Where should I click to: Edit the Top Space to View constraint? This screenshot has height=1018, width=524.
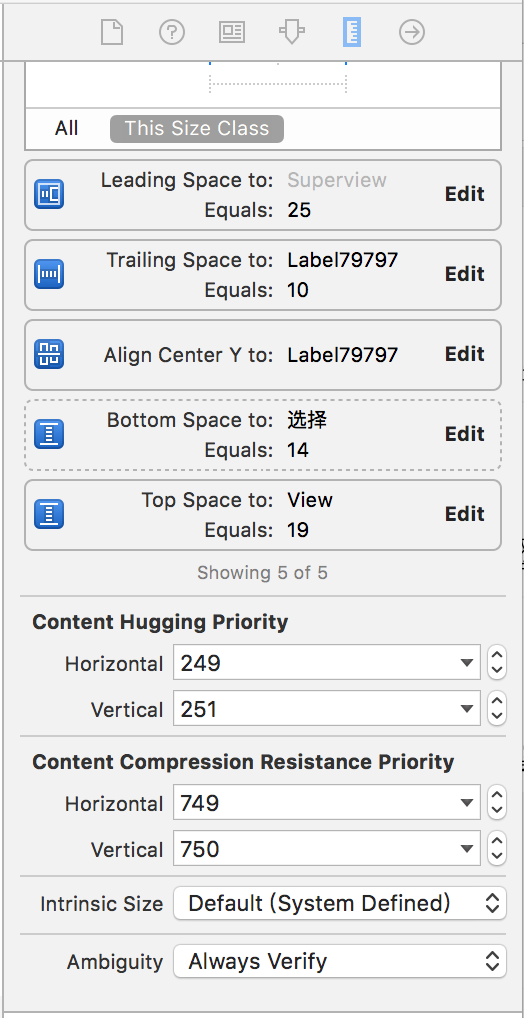pyautogui.click(x=464, y=514)
